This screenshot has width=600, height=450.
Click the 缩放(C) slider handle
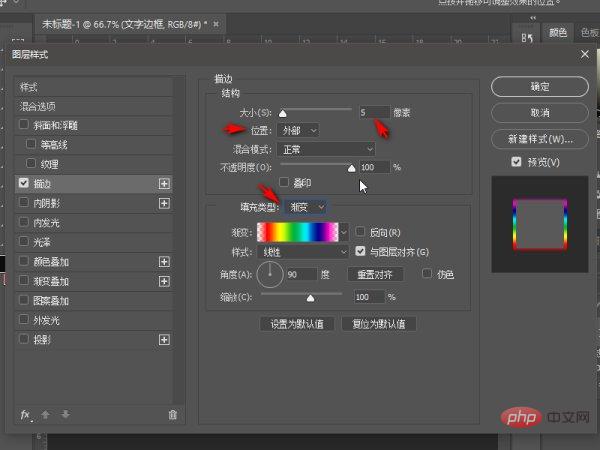[x=310, y=298]
